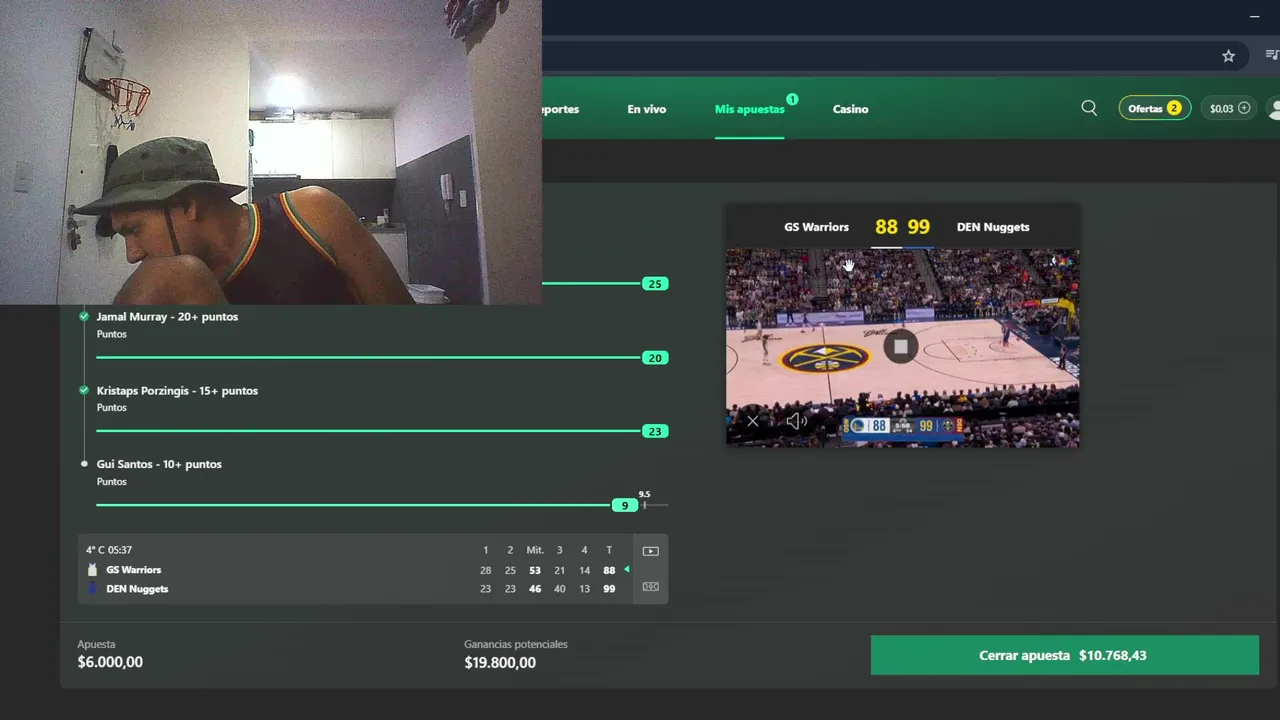Open the browser media control icon
The width and height of the screenshot is (1280, 720).
(1272, 56)
